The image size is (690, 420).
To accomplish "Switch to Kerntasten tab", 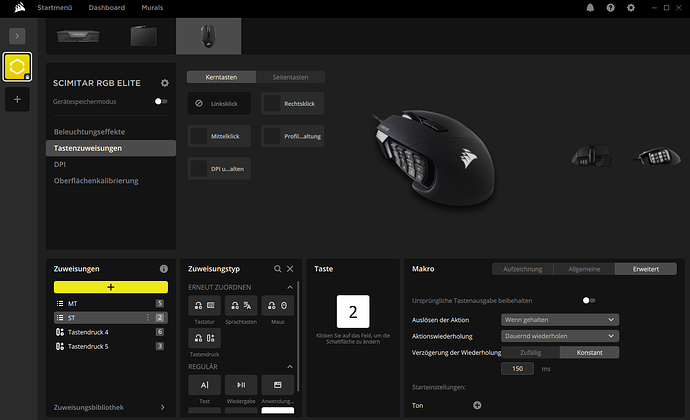I will click(221, 77).
